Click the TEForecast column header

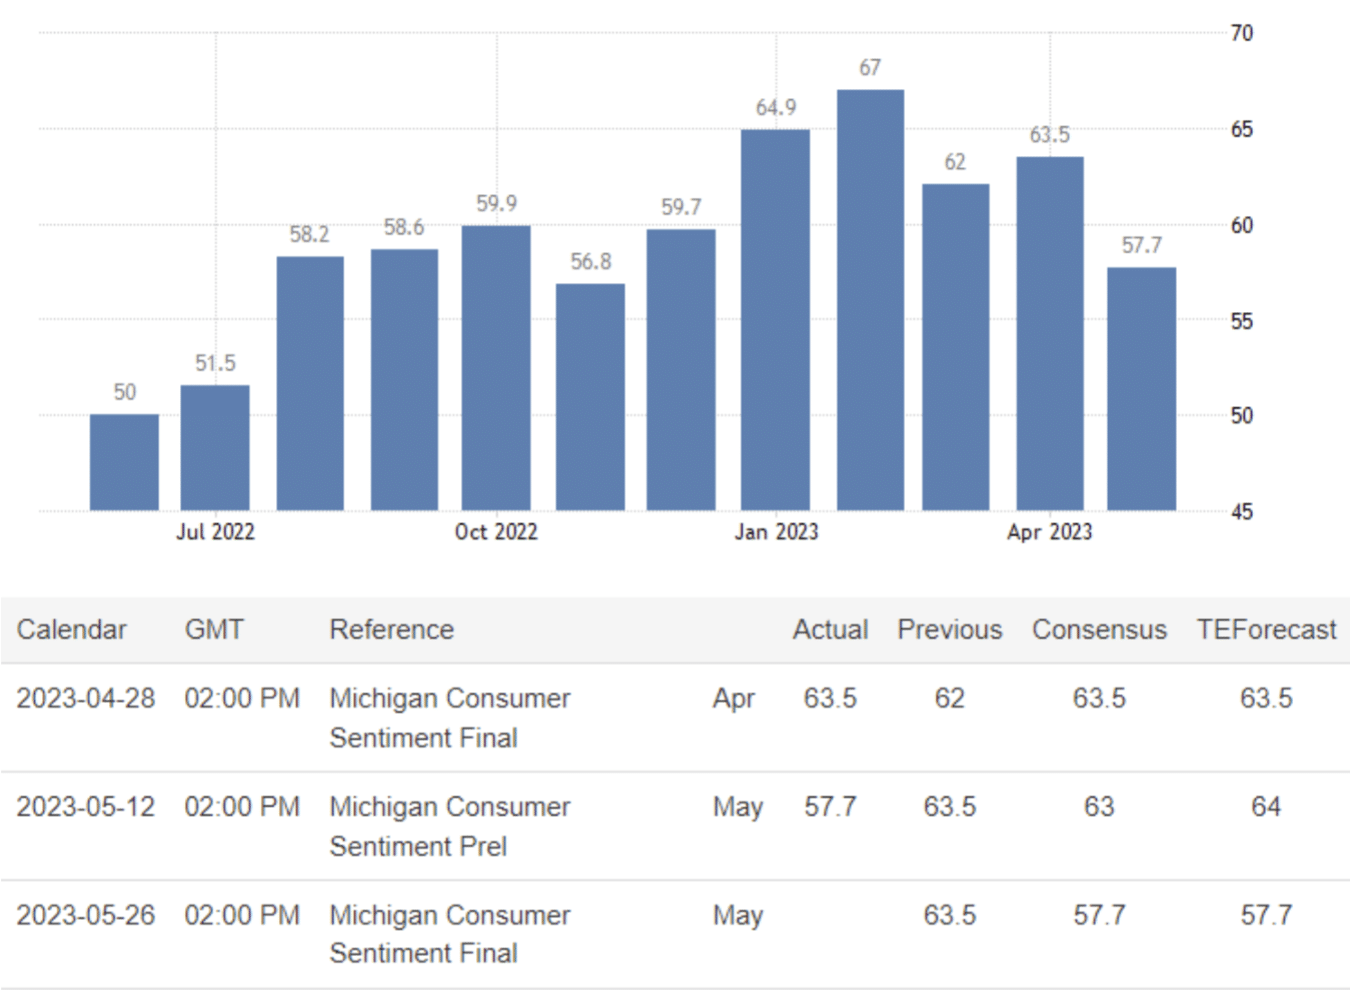coord(1266,630)
